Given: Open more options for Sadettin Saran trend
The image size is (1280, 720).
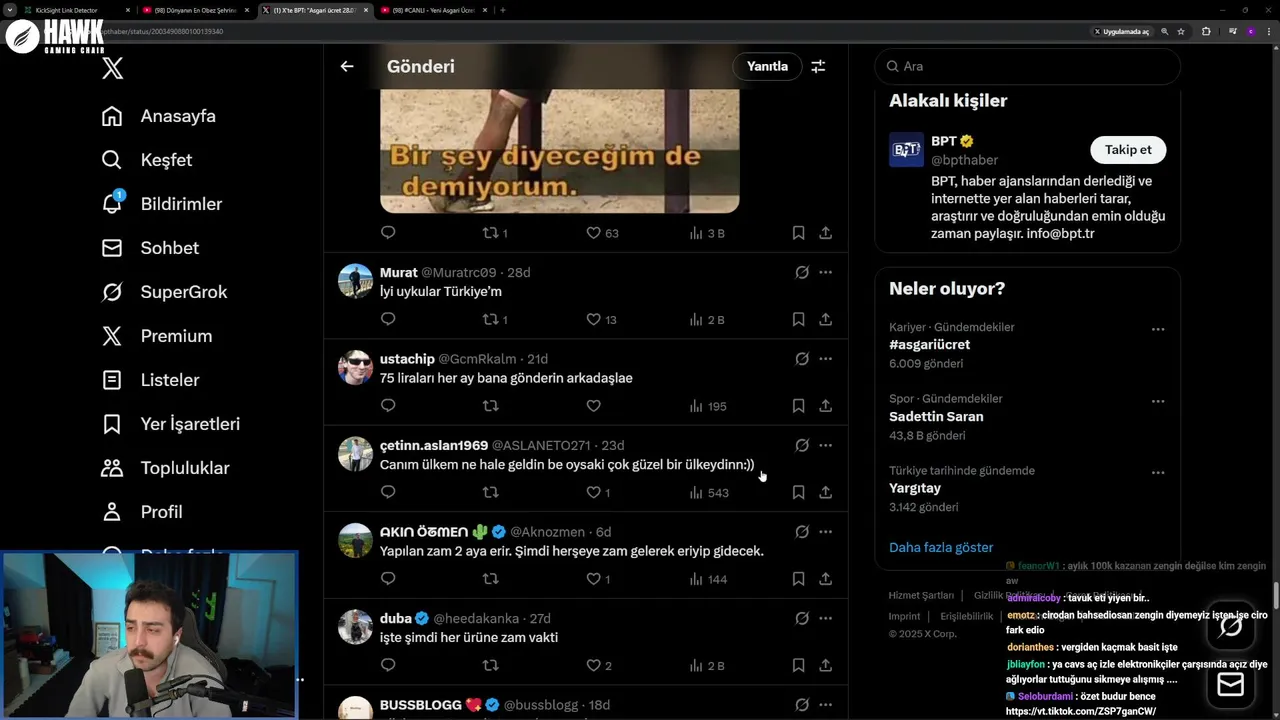Looking at the screenshot, I should (x=1157, y=401).
